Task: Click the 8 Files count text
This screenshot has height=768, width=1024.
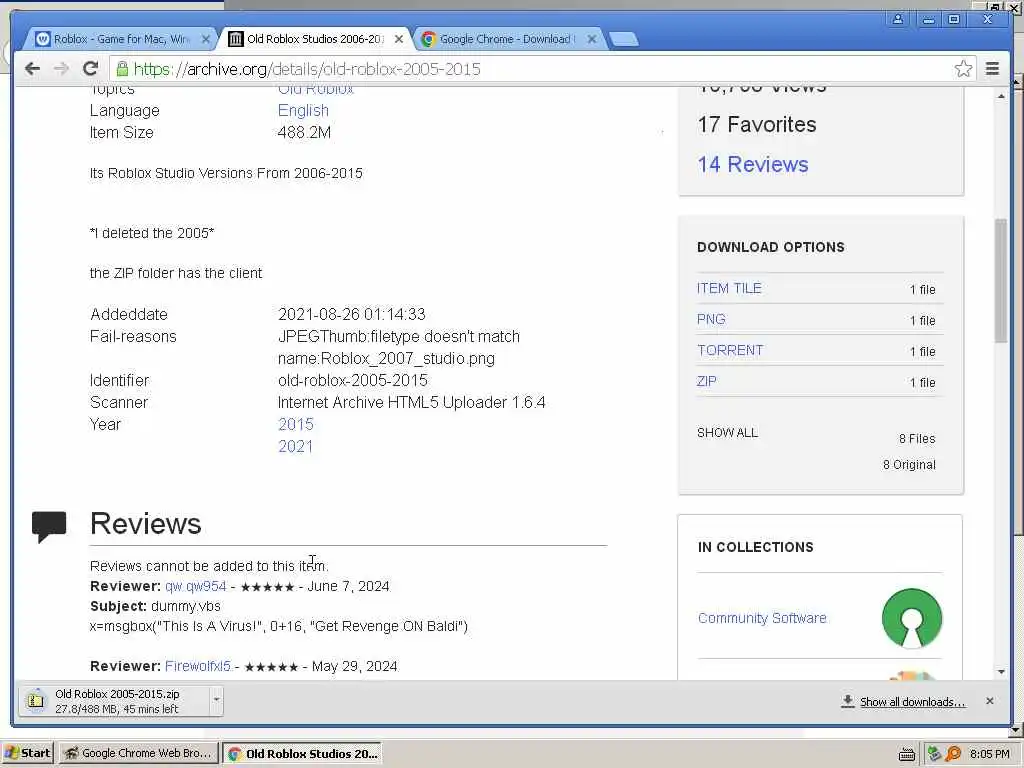Action: click(917, 439)
